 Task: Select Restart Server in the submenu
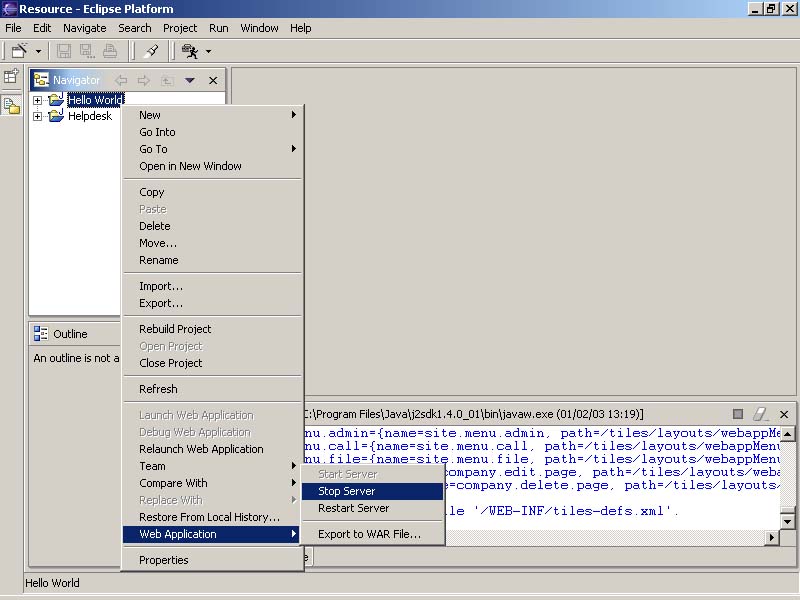pos(372,508)
